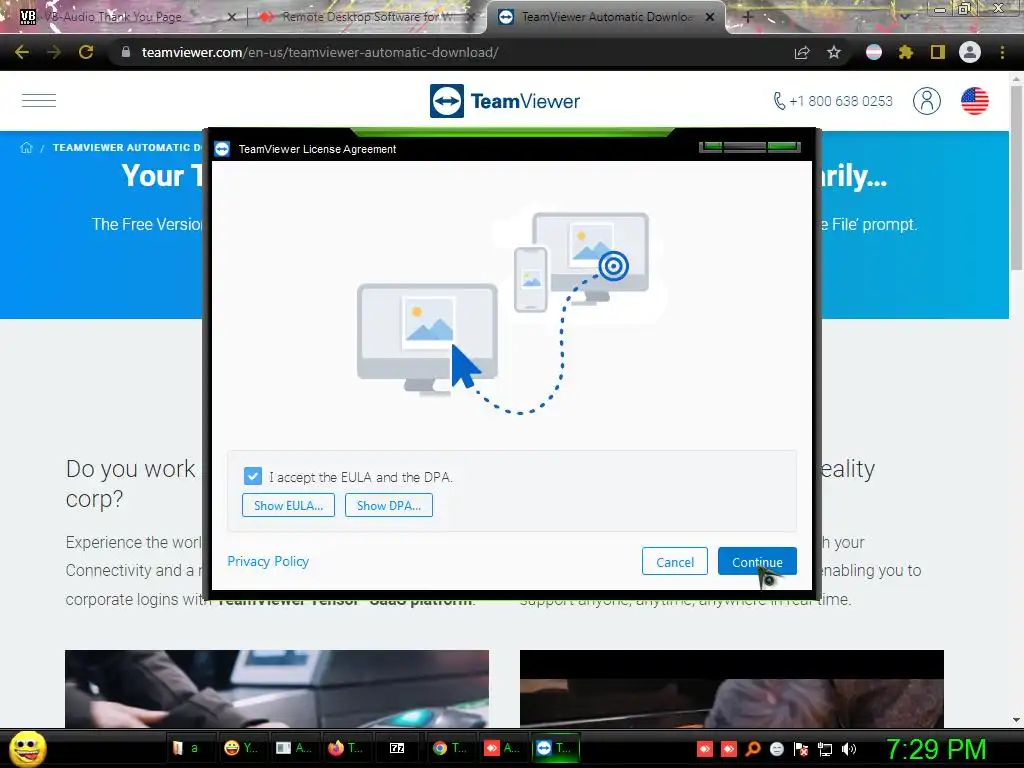Viewport: 1024px width, 768px height.
Task: Uncheck the accept EULA and DPA checkbox
Action: [x=253, y=476]
